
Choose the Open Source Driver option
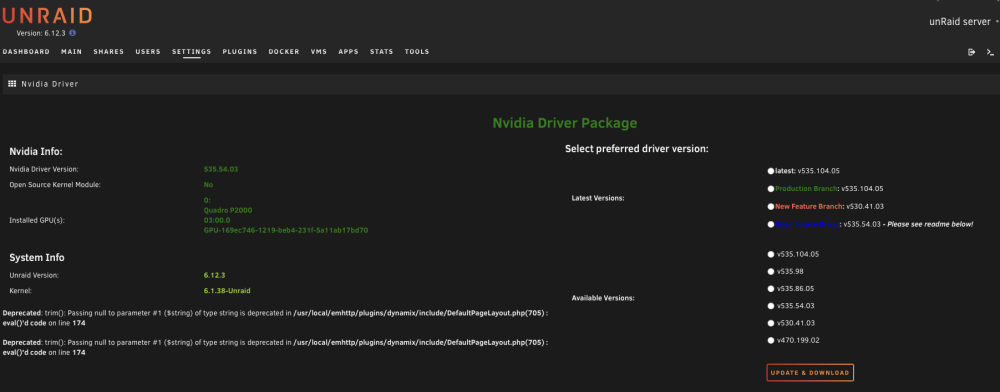point(771,224)
